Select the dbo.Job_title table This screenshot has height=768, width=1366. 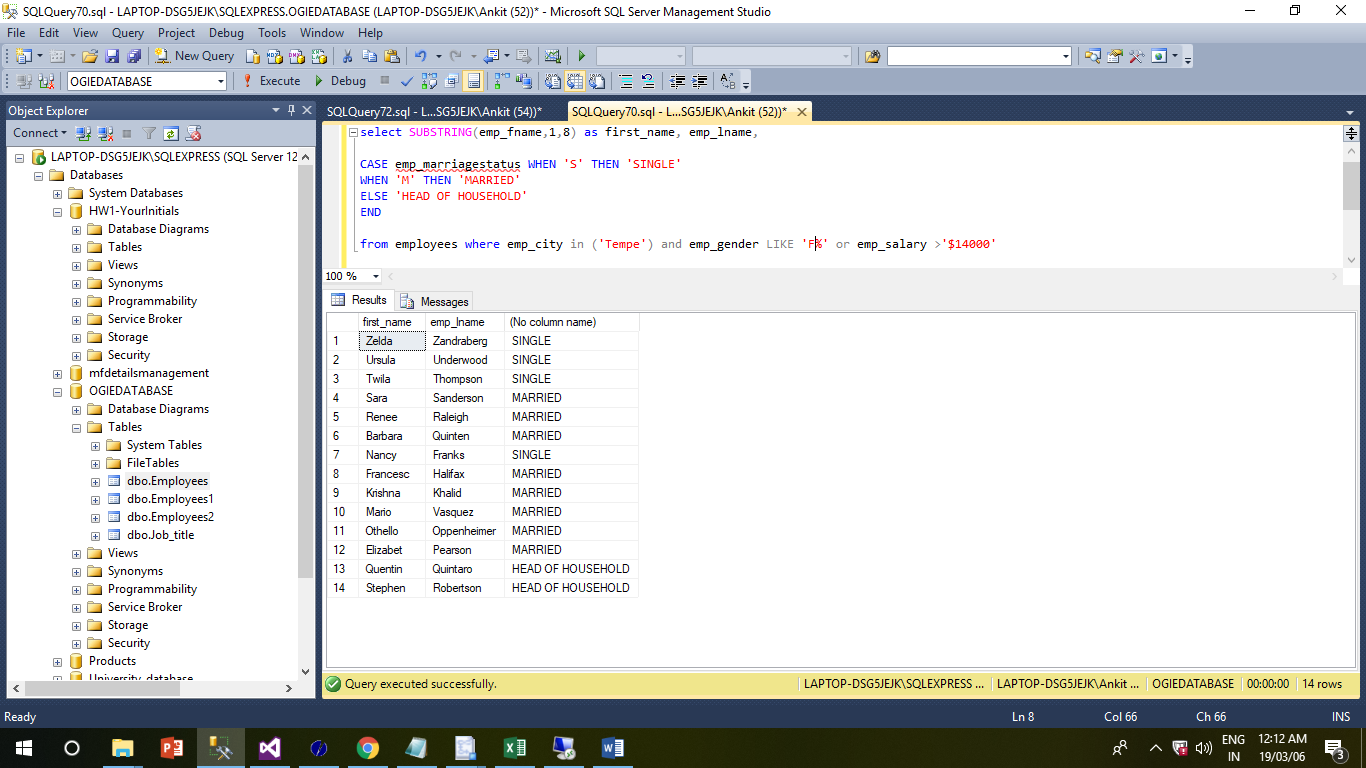coord(160,535)
